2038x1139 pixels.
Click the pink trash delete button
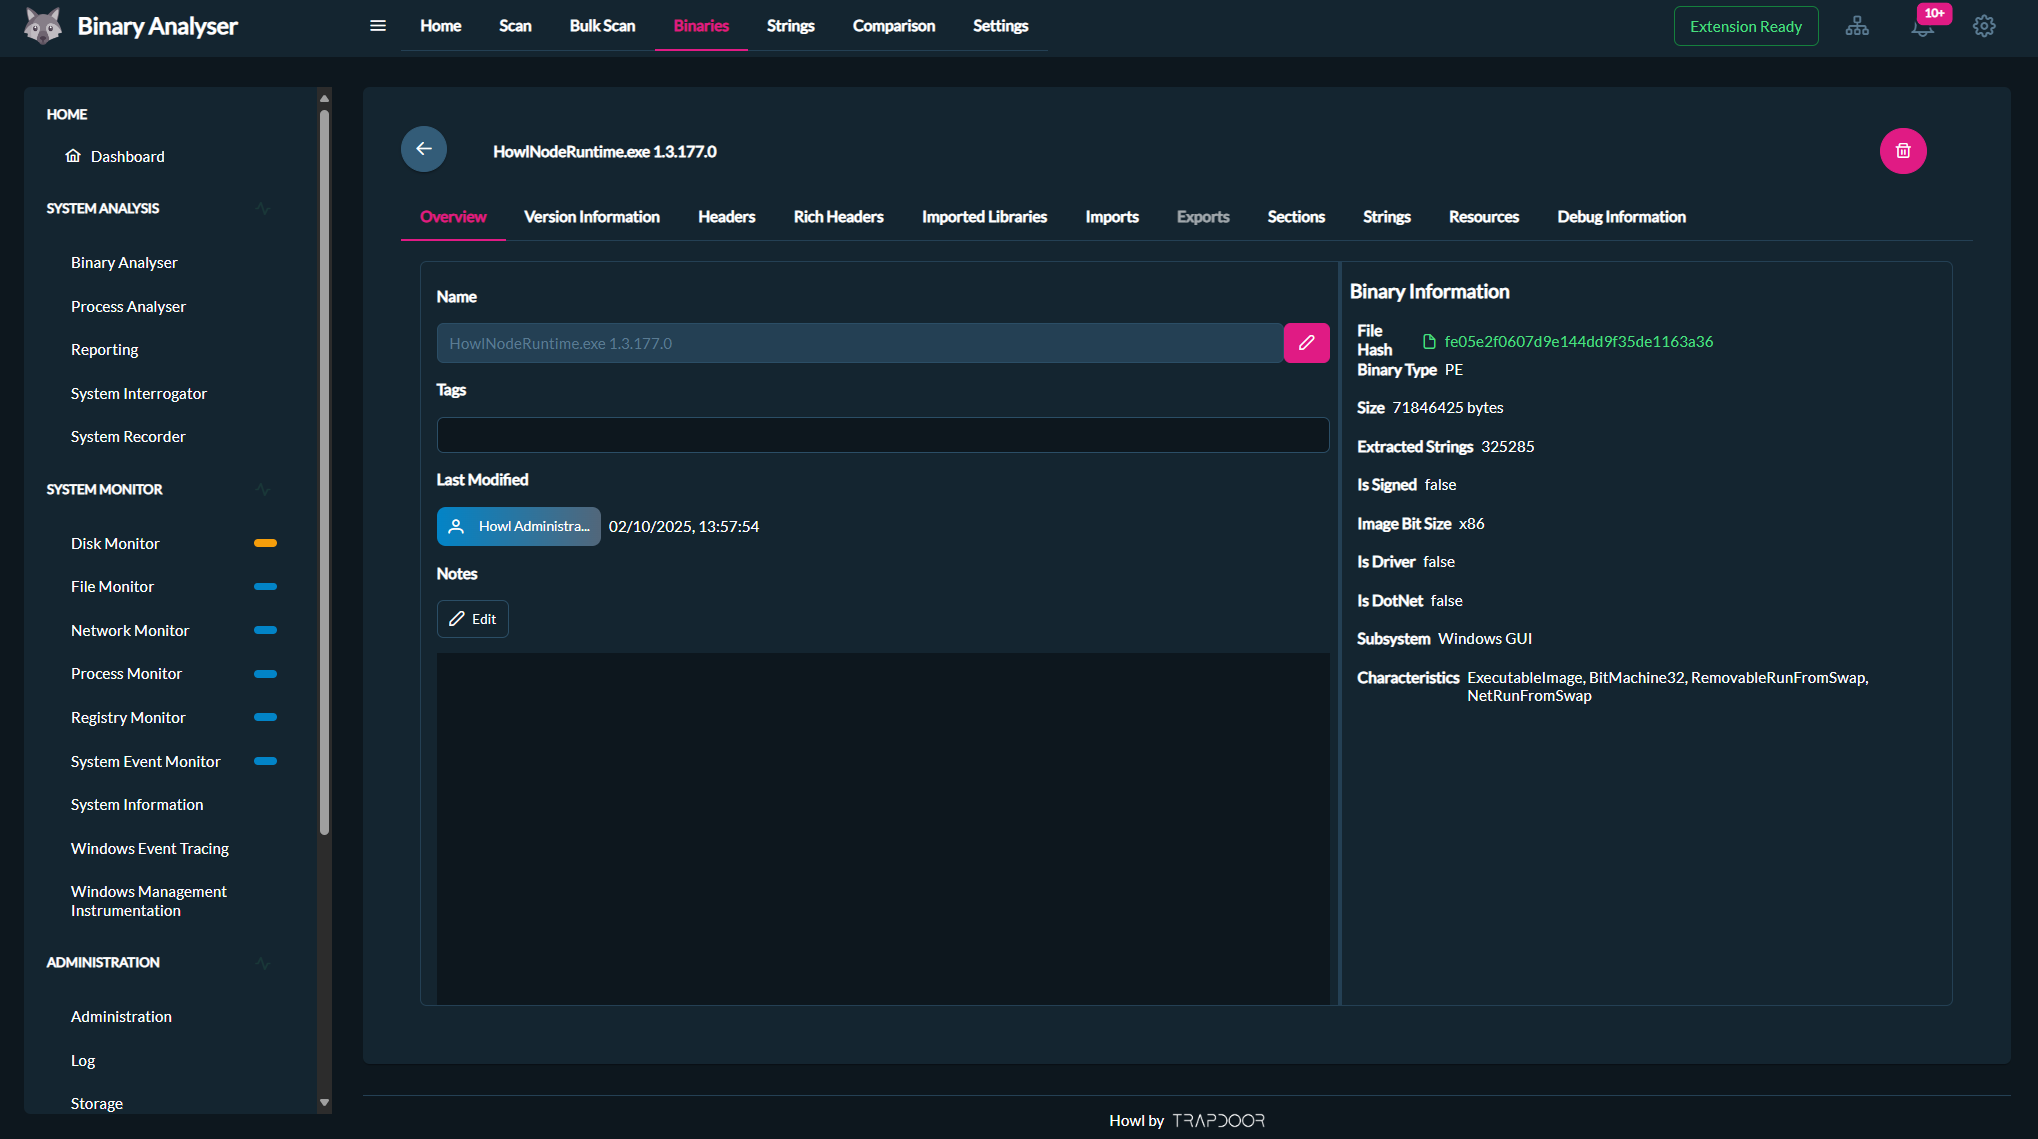[x=1902, y=151]
